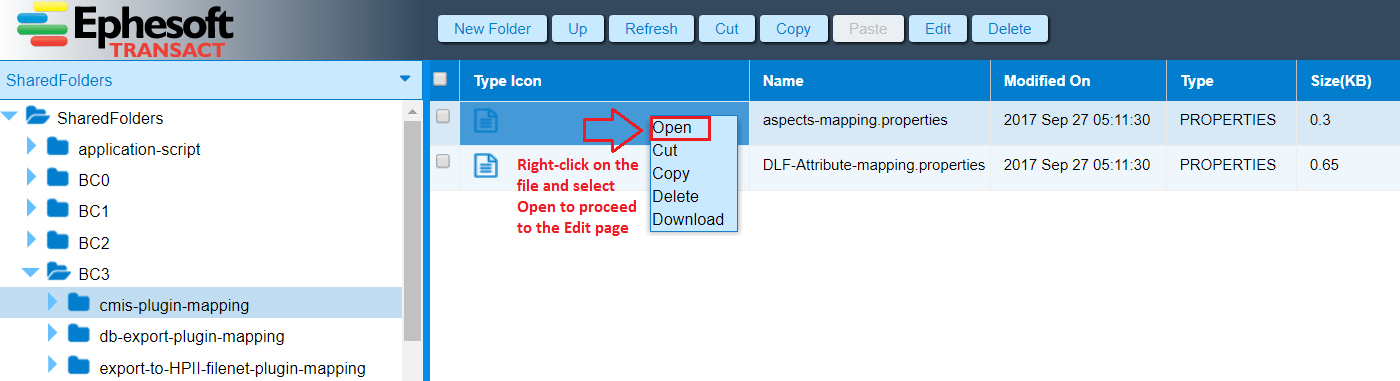Click PROPERTIES type in aspects-mapping row
Image resolution: width=1400 pixels, height=381 pixels.
(1228, 120)
